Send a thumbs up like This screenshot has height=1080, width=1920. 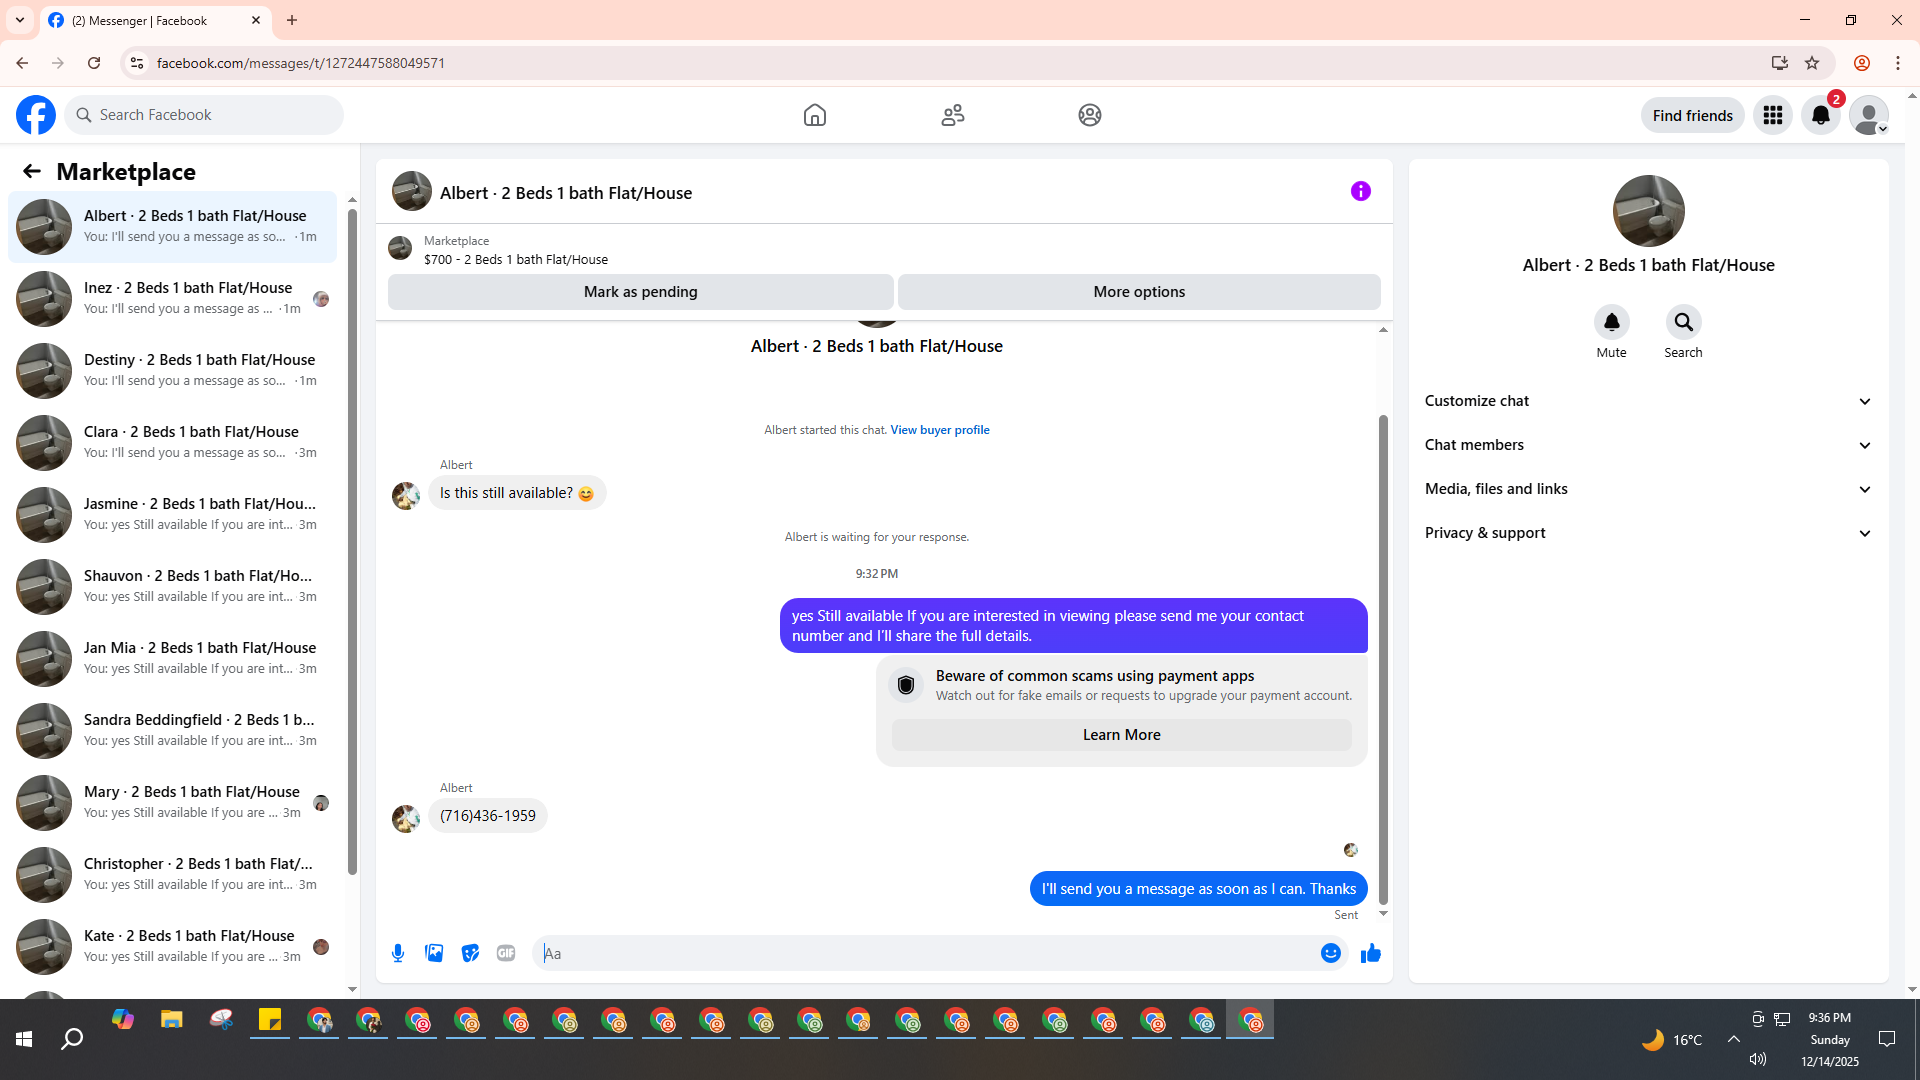coord(1370,953)
